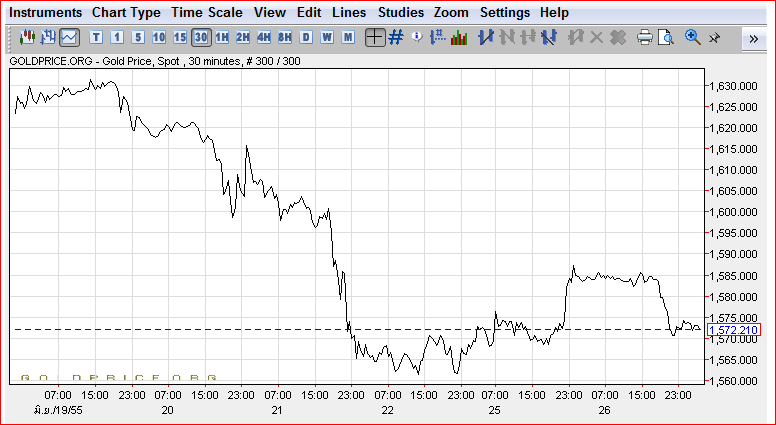Screen dimensions: 776x425
Task: Click the pin toolbar icon
Action: pyautogui.click(x=714, y=38)
